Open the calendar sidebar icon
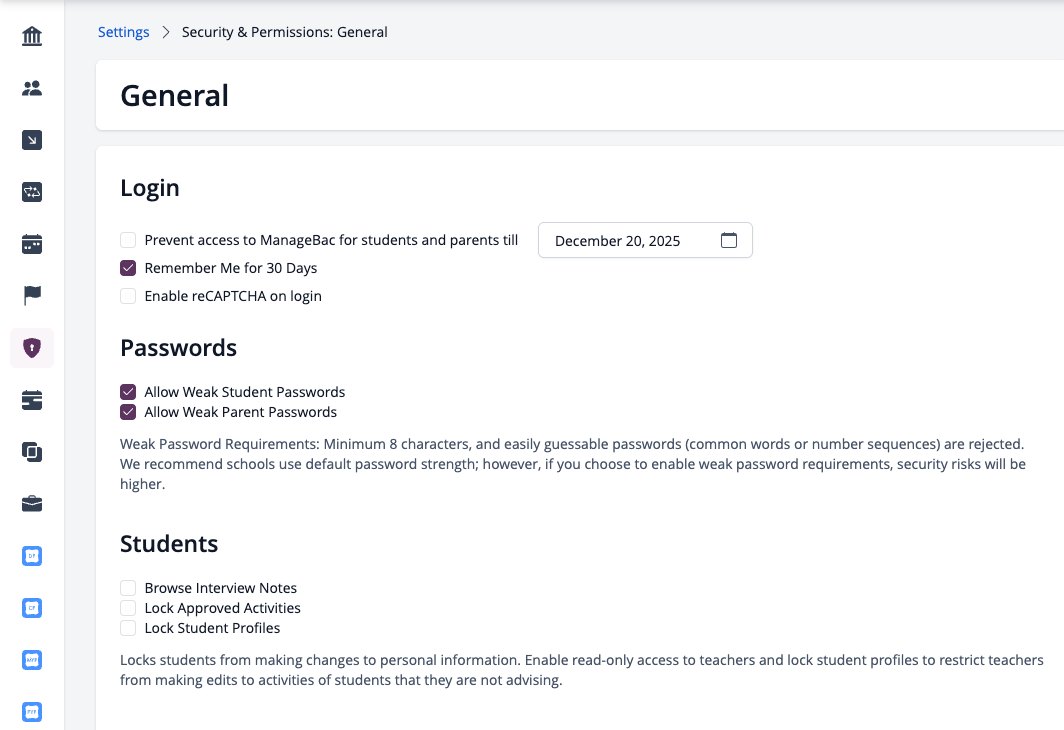This screenshot has width=1064, height=730. (x=32, y=244)
